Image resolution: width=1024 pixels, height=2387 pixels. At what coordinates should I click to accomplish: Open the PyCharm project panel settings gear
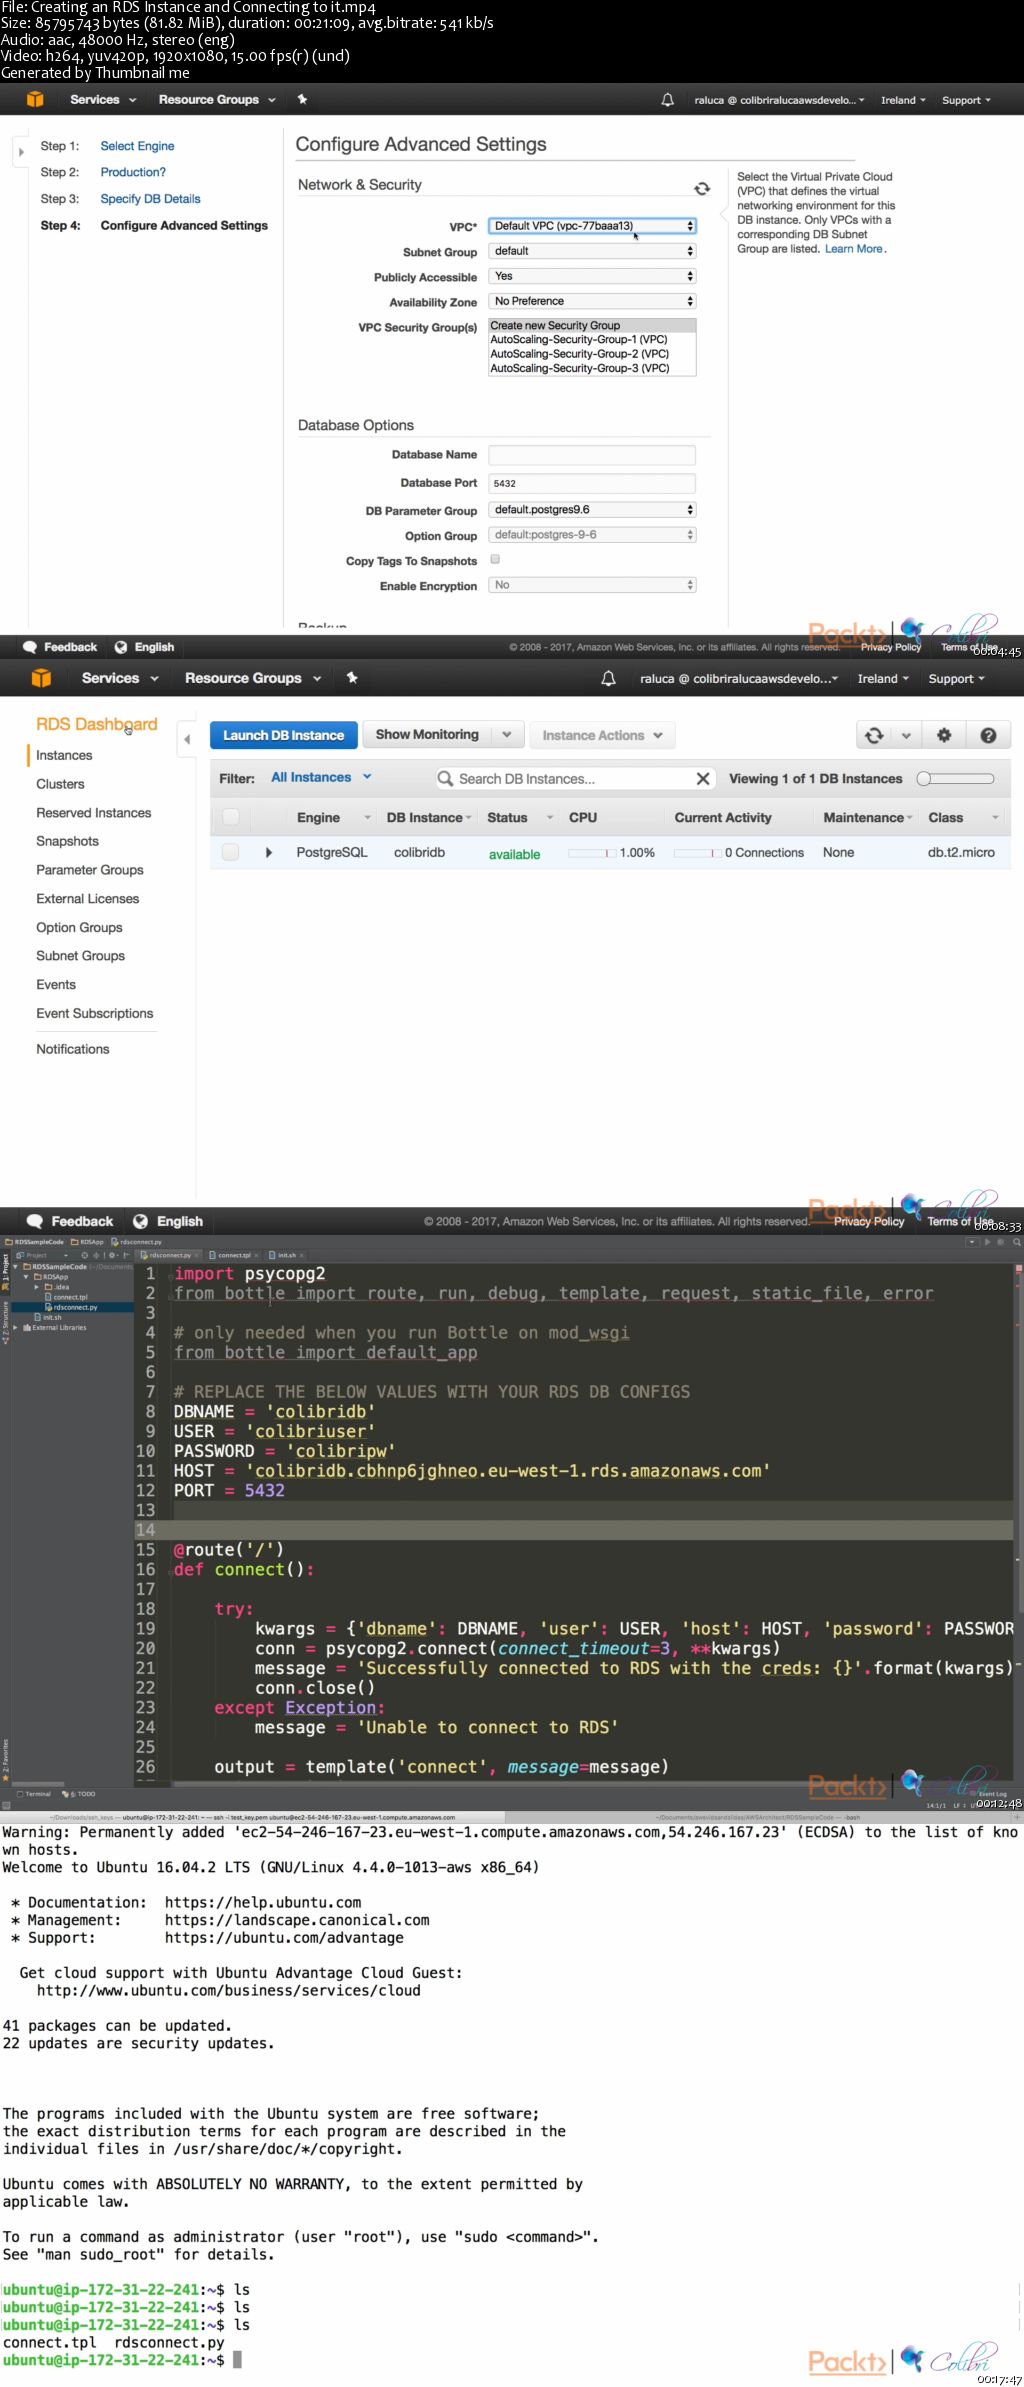pyautogui.click(x=112, y=1255)
